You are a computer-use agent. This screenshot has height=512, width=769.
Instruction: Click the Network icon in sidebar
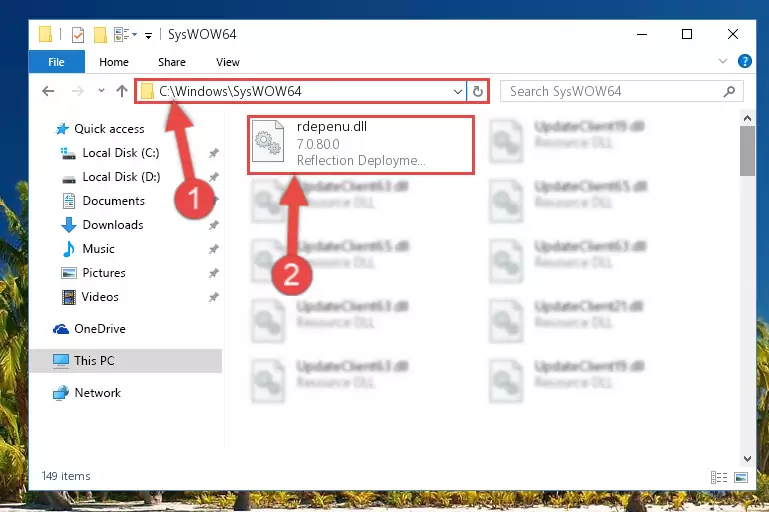[x=61, y=393]
